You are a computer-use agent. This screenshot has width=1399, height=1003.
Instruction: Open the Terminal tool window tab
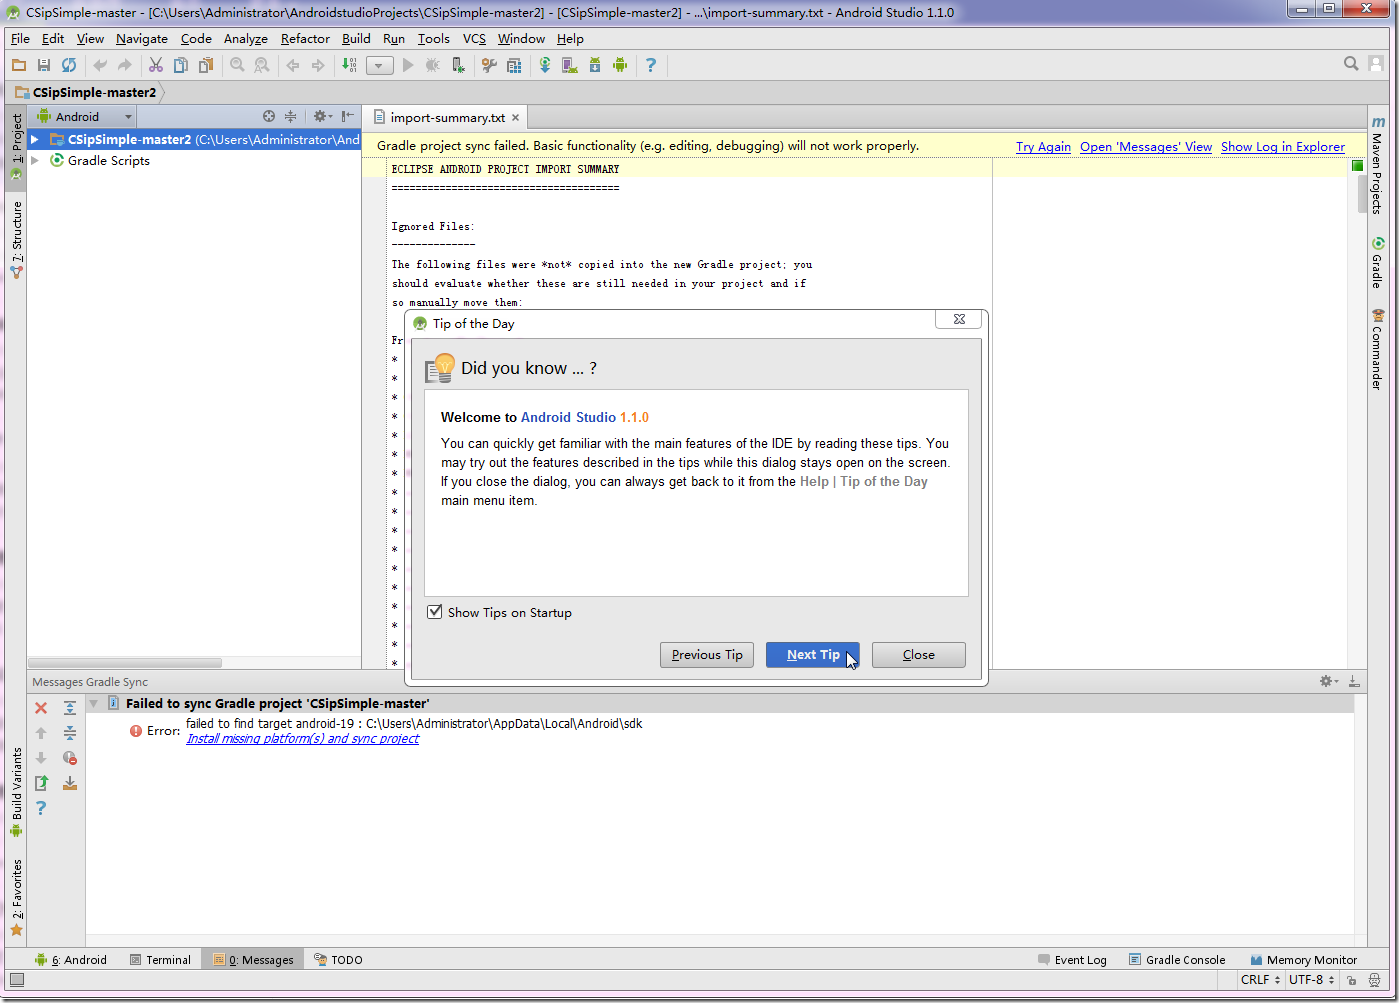click(x=160, y=960)
